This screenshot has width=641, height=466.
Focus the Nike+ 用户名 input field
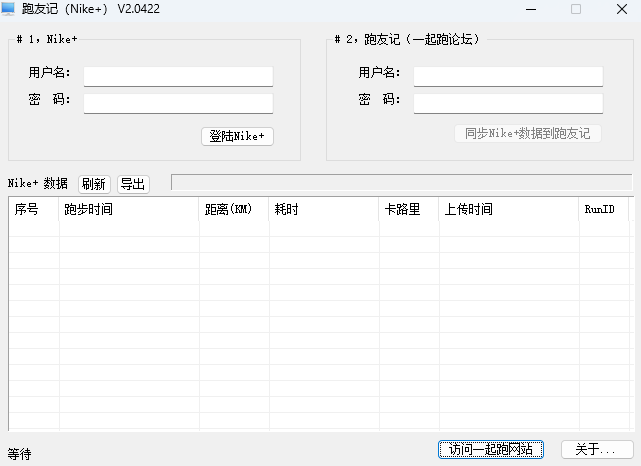pyautogui.click(x=178, y=76)
